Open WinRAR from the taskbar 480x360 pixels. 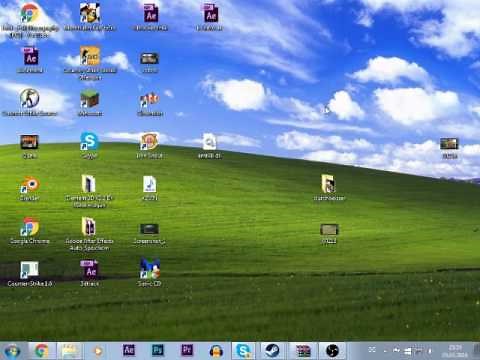303,351
